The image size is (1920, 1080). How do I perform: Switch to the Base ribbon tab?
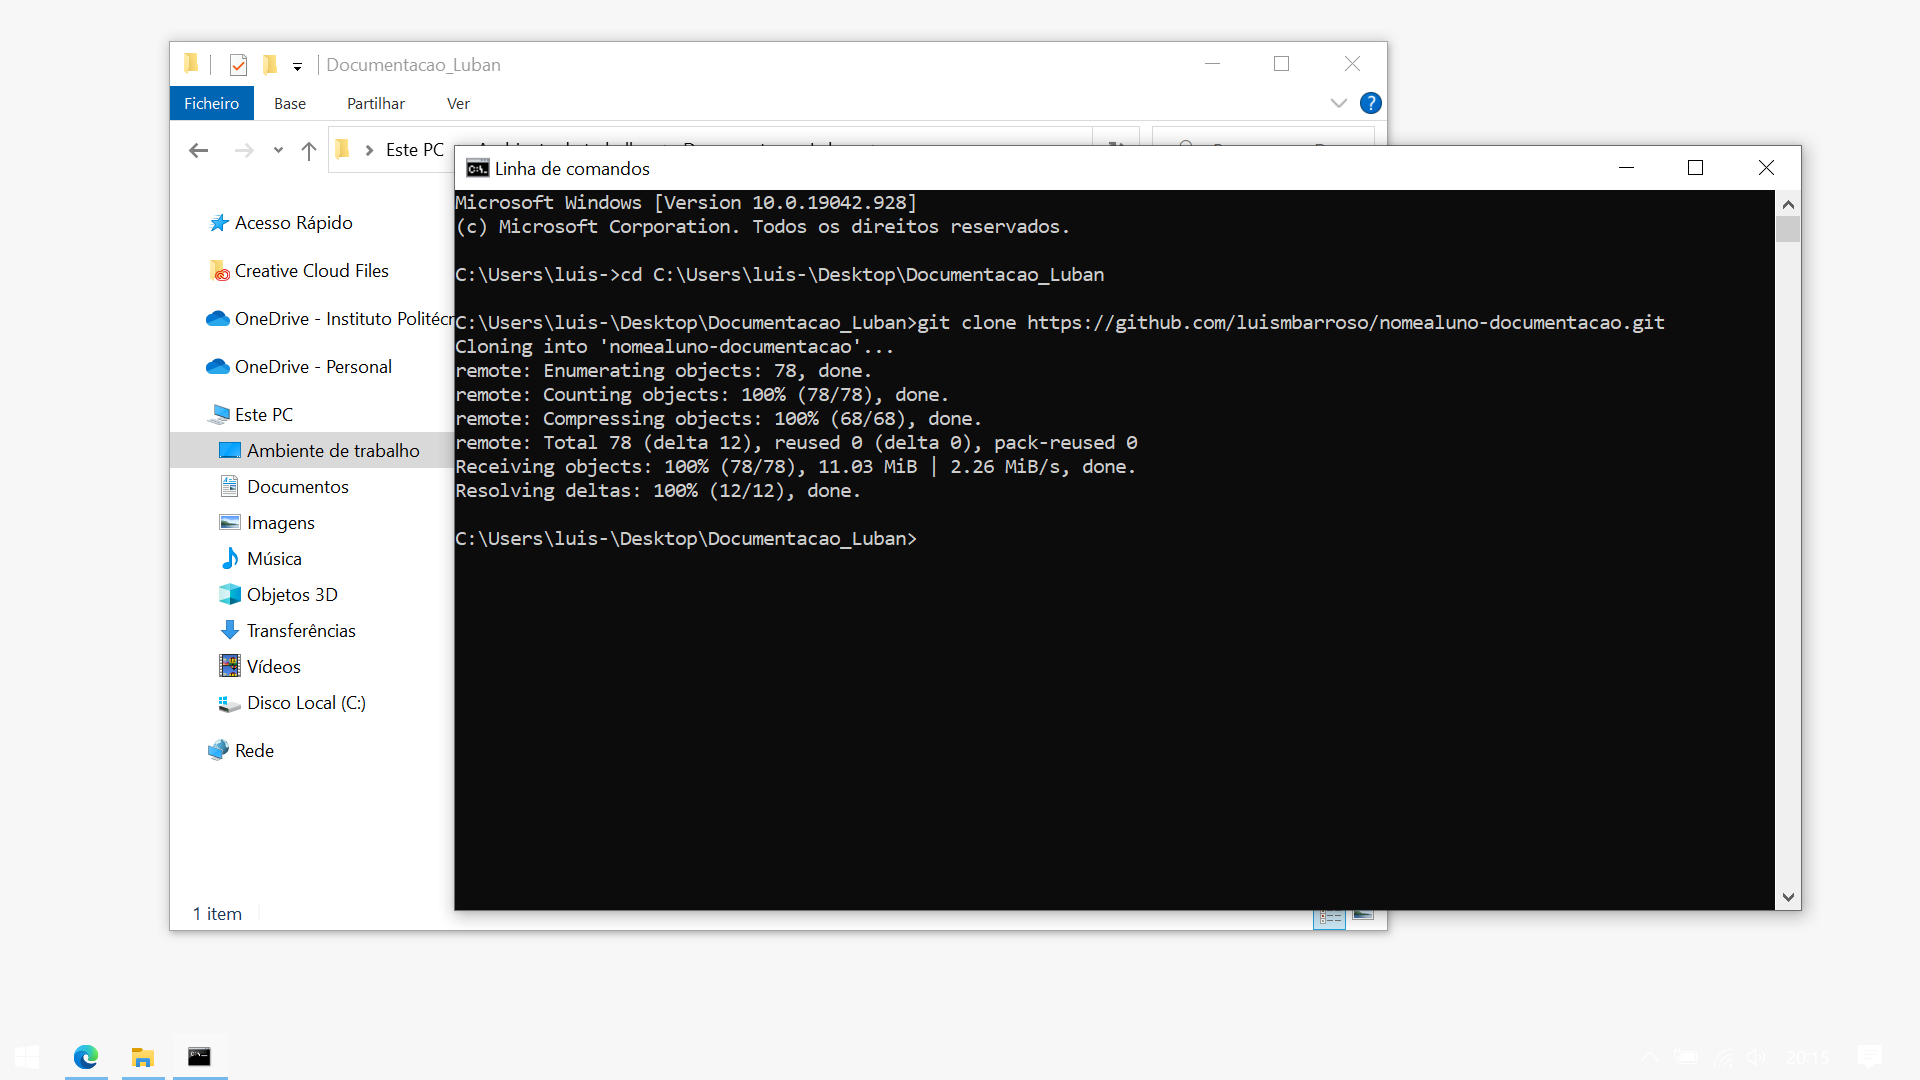click(290, 103)
